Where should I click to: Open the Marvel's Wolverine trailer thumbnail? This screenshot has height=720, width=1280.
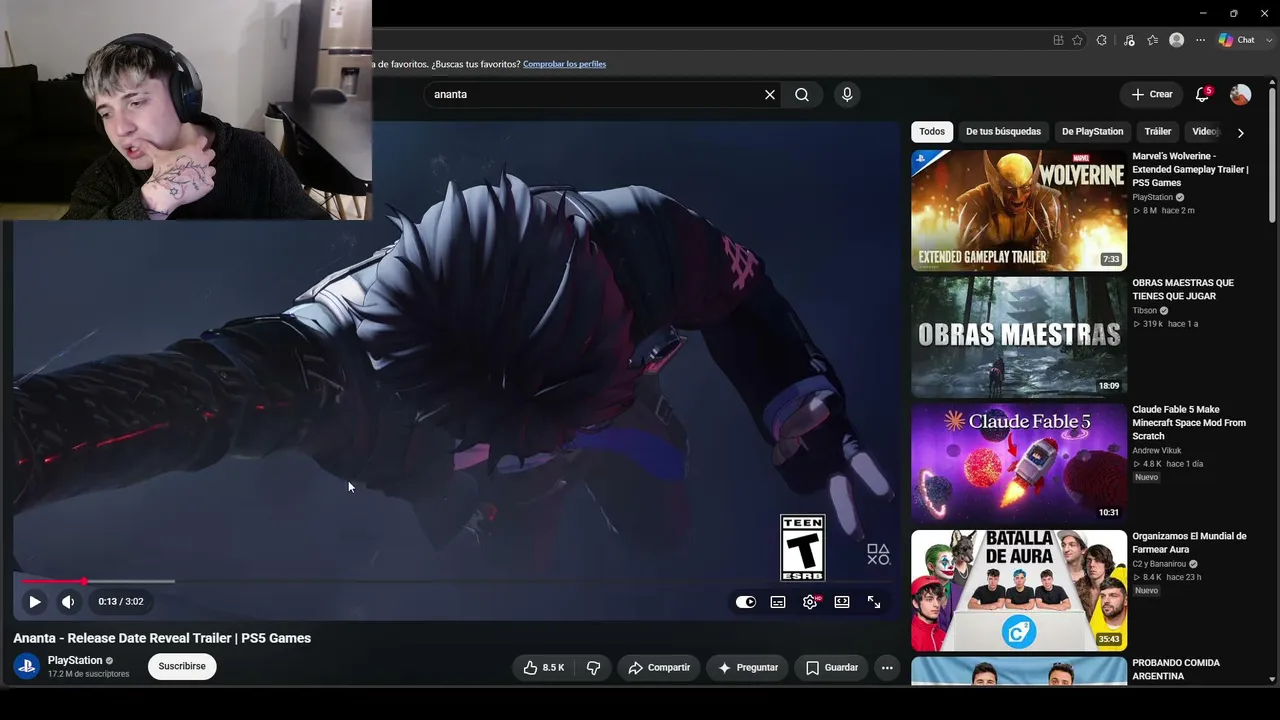[1019, 211]
